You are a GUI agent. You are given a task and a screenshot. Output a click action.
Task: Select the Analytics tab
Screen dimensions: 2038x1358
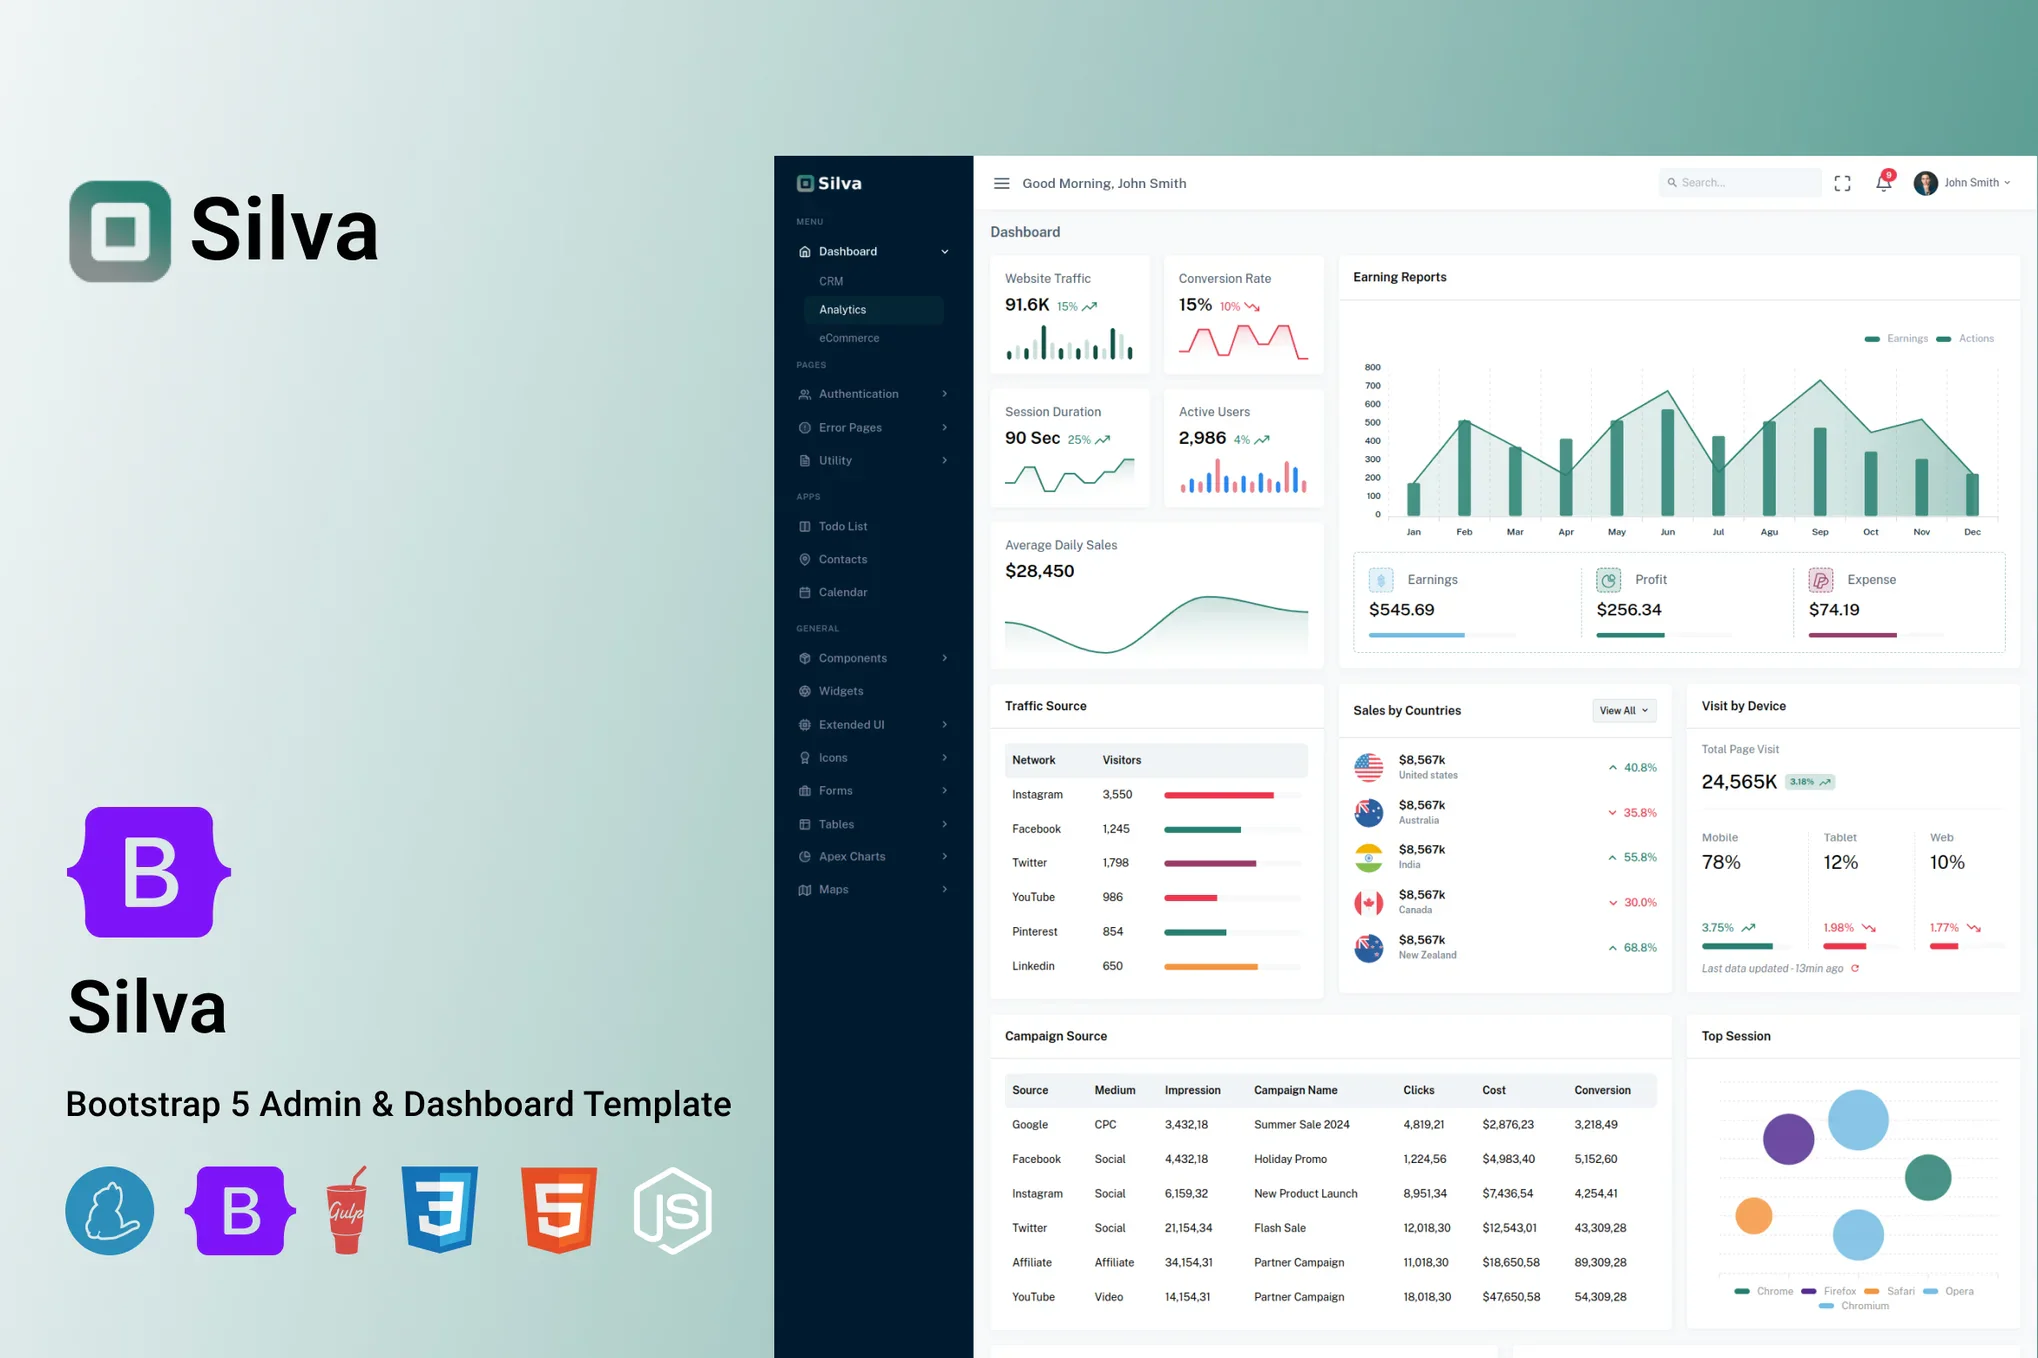842,308
